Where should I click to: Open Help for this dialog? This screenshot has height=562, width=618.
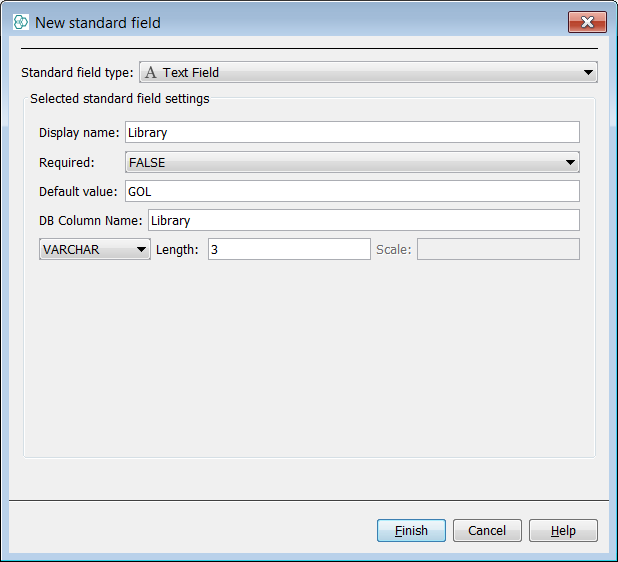pyautogui.click(x=563, y=531)
